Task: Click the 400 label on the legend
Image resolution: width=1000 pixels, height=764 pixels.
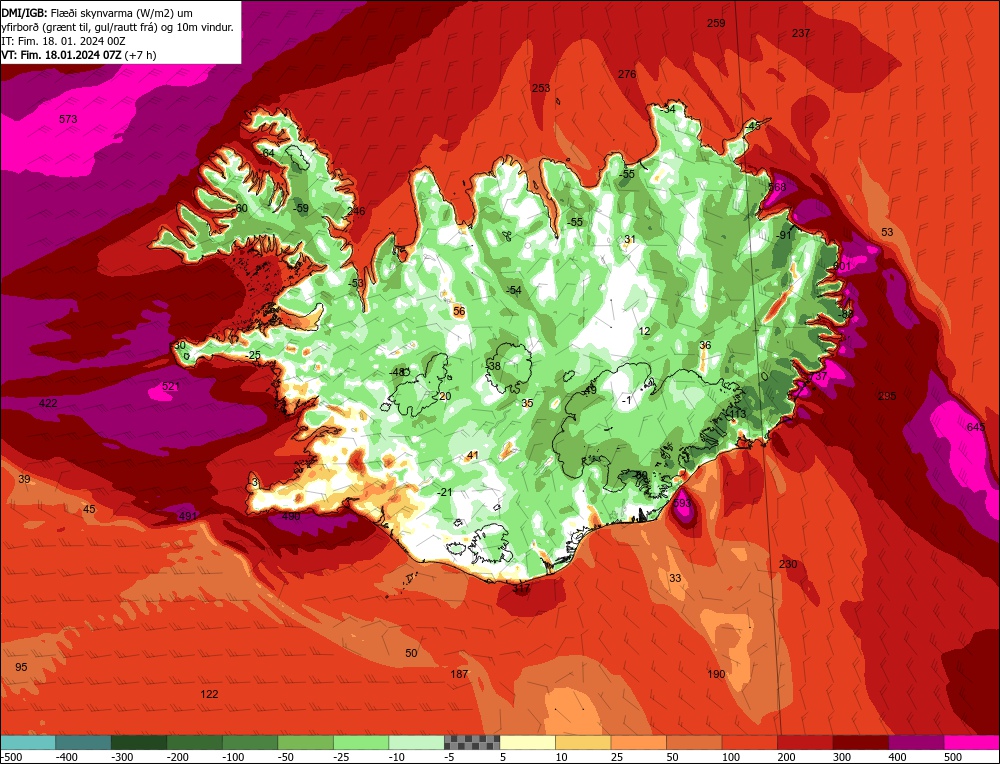Action: tap(897, 757)
